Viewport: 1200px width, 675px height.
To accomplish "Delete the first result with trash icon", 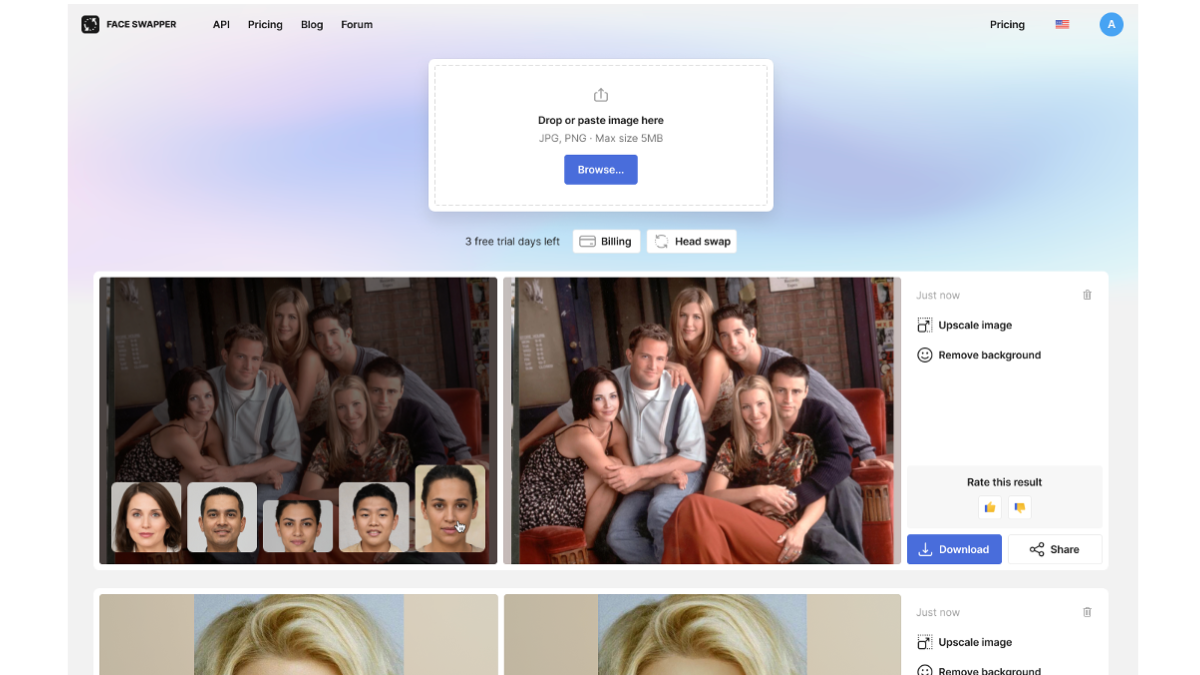I will coord(1087,295).
